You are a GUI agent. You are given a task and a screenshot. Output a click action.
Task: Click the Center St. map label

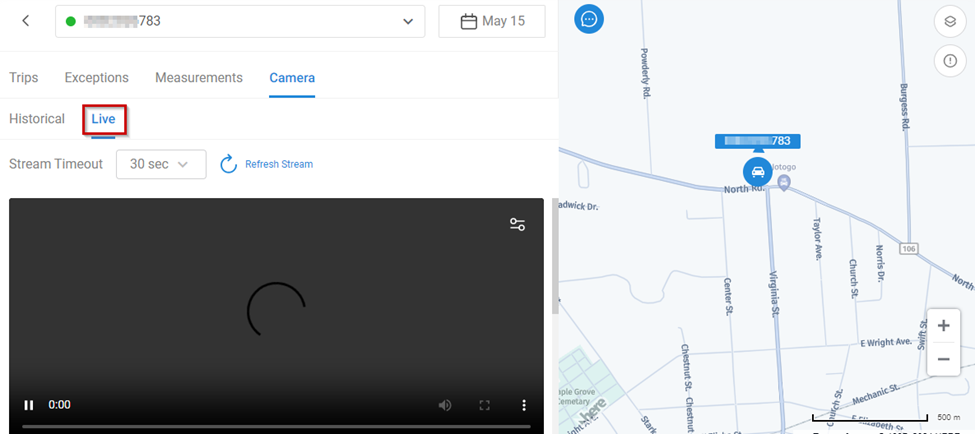point(728,297)
